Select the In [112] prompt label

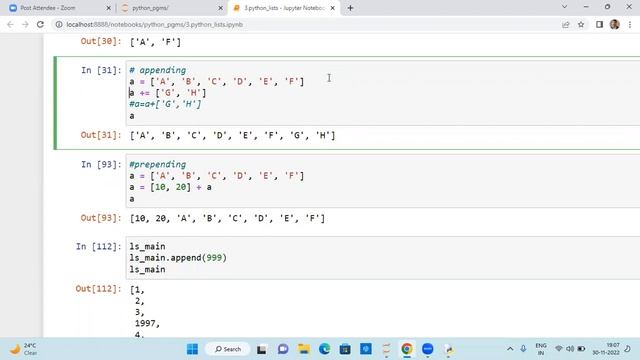[x=98, y=247]
